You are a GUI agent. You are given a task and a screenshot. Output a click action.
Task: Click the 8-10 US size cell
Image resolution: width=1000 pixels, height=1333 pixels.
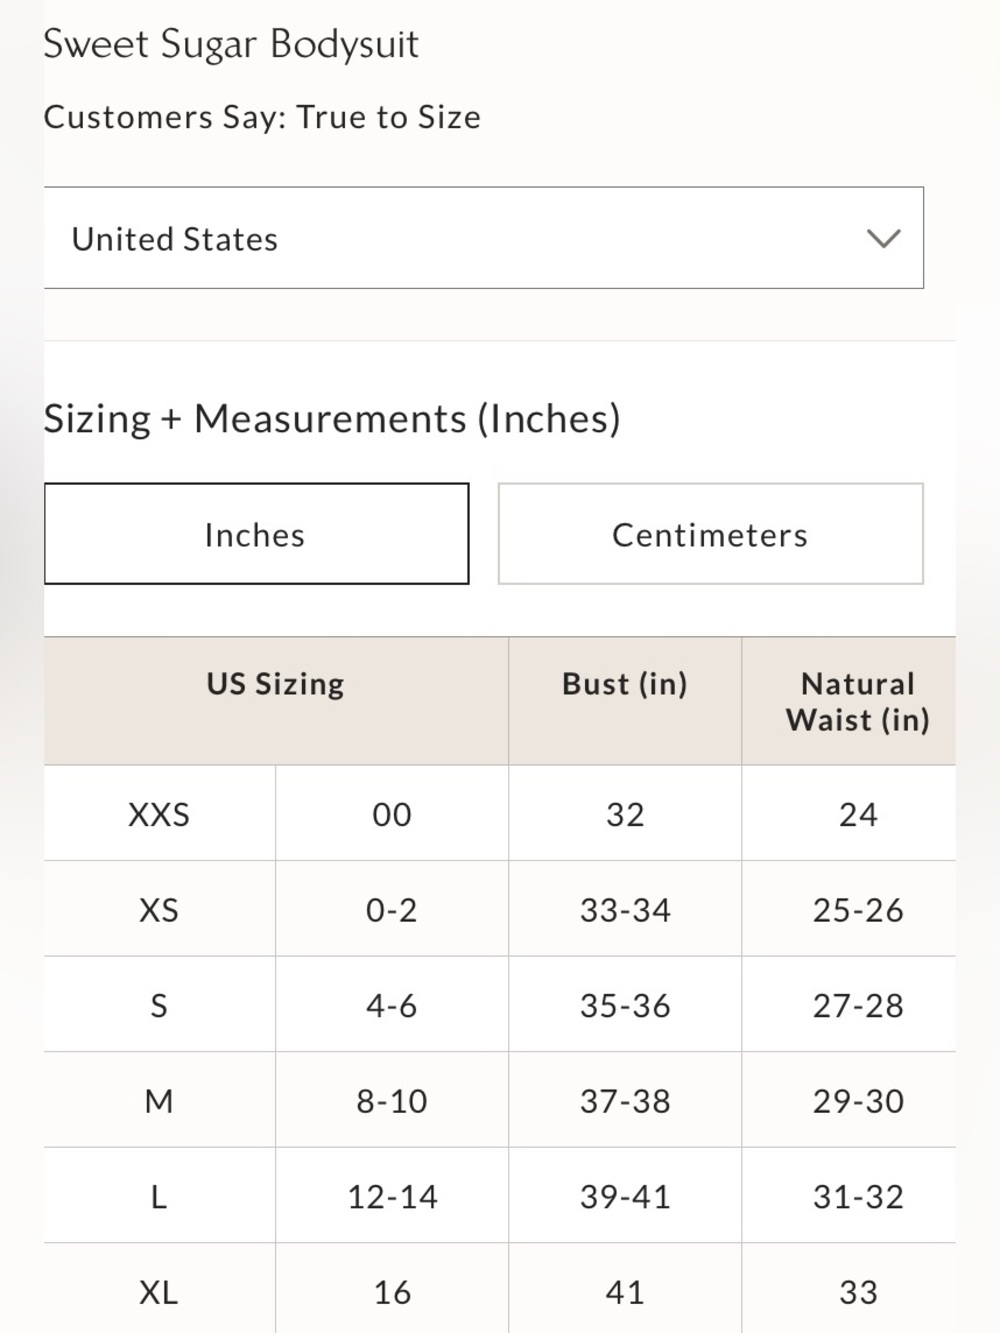(392, 1101)
